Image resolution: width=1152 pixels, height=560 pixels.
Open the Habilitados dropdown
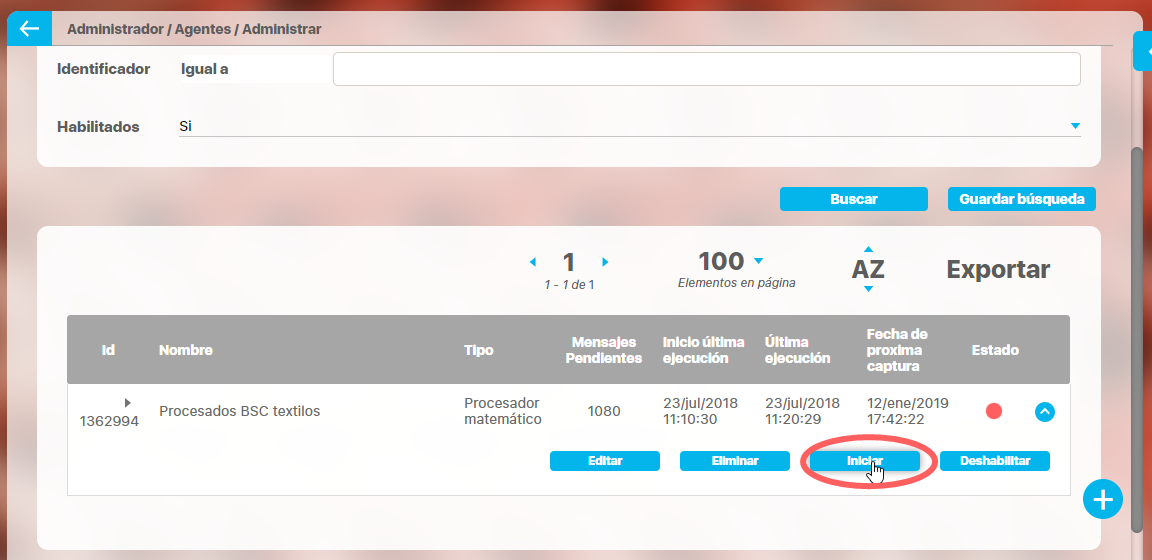click(x=1075, y=126)
